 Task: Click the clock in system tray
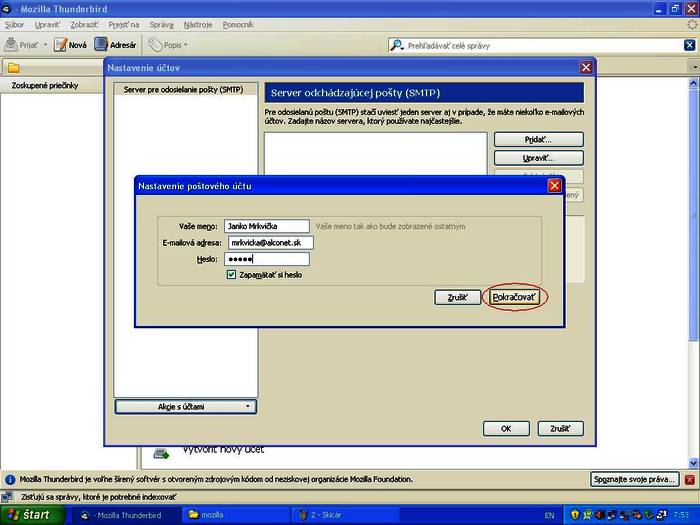(681, 515)
